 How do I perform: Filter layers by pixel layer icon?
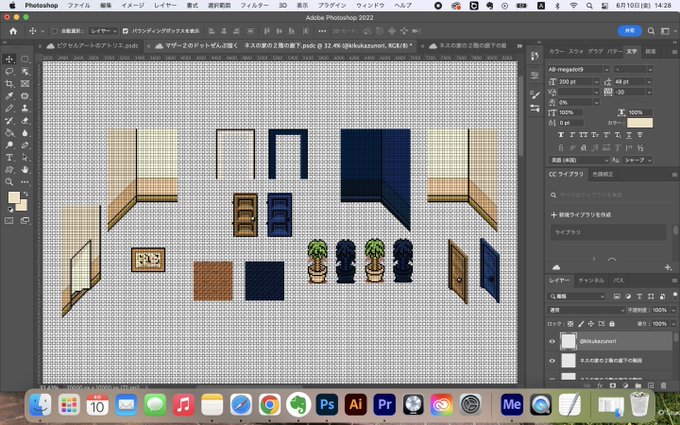click(x=617, y=296)
